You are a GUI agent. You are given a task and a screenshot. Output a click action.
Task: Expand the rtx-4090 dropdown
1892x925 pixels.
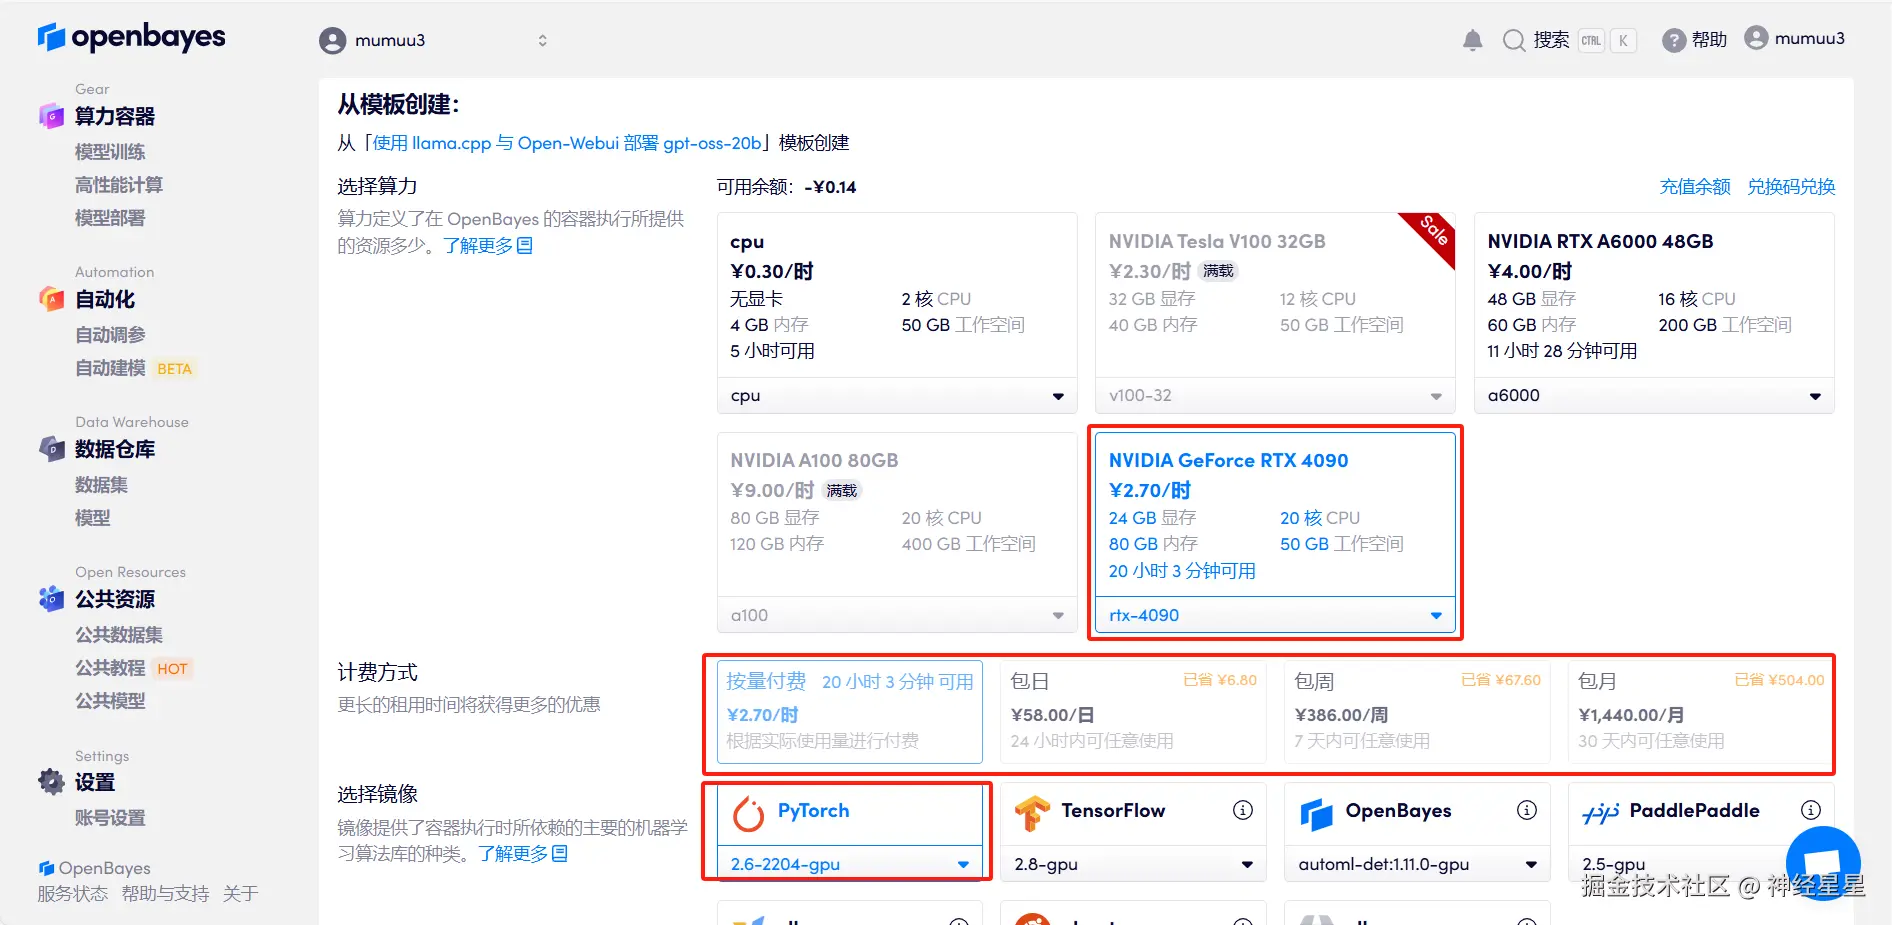1275,615
